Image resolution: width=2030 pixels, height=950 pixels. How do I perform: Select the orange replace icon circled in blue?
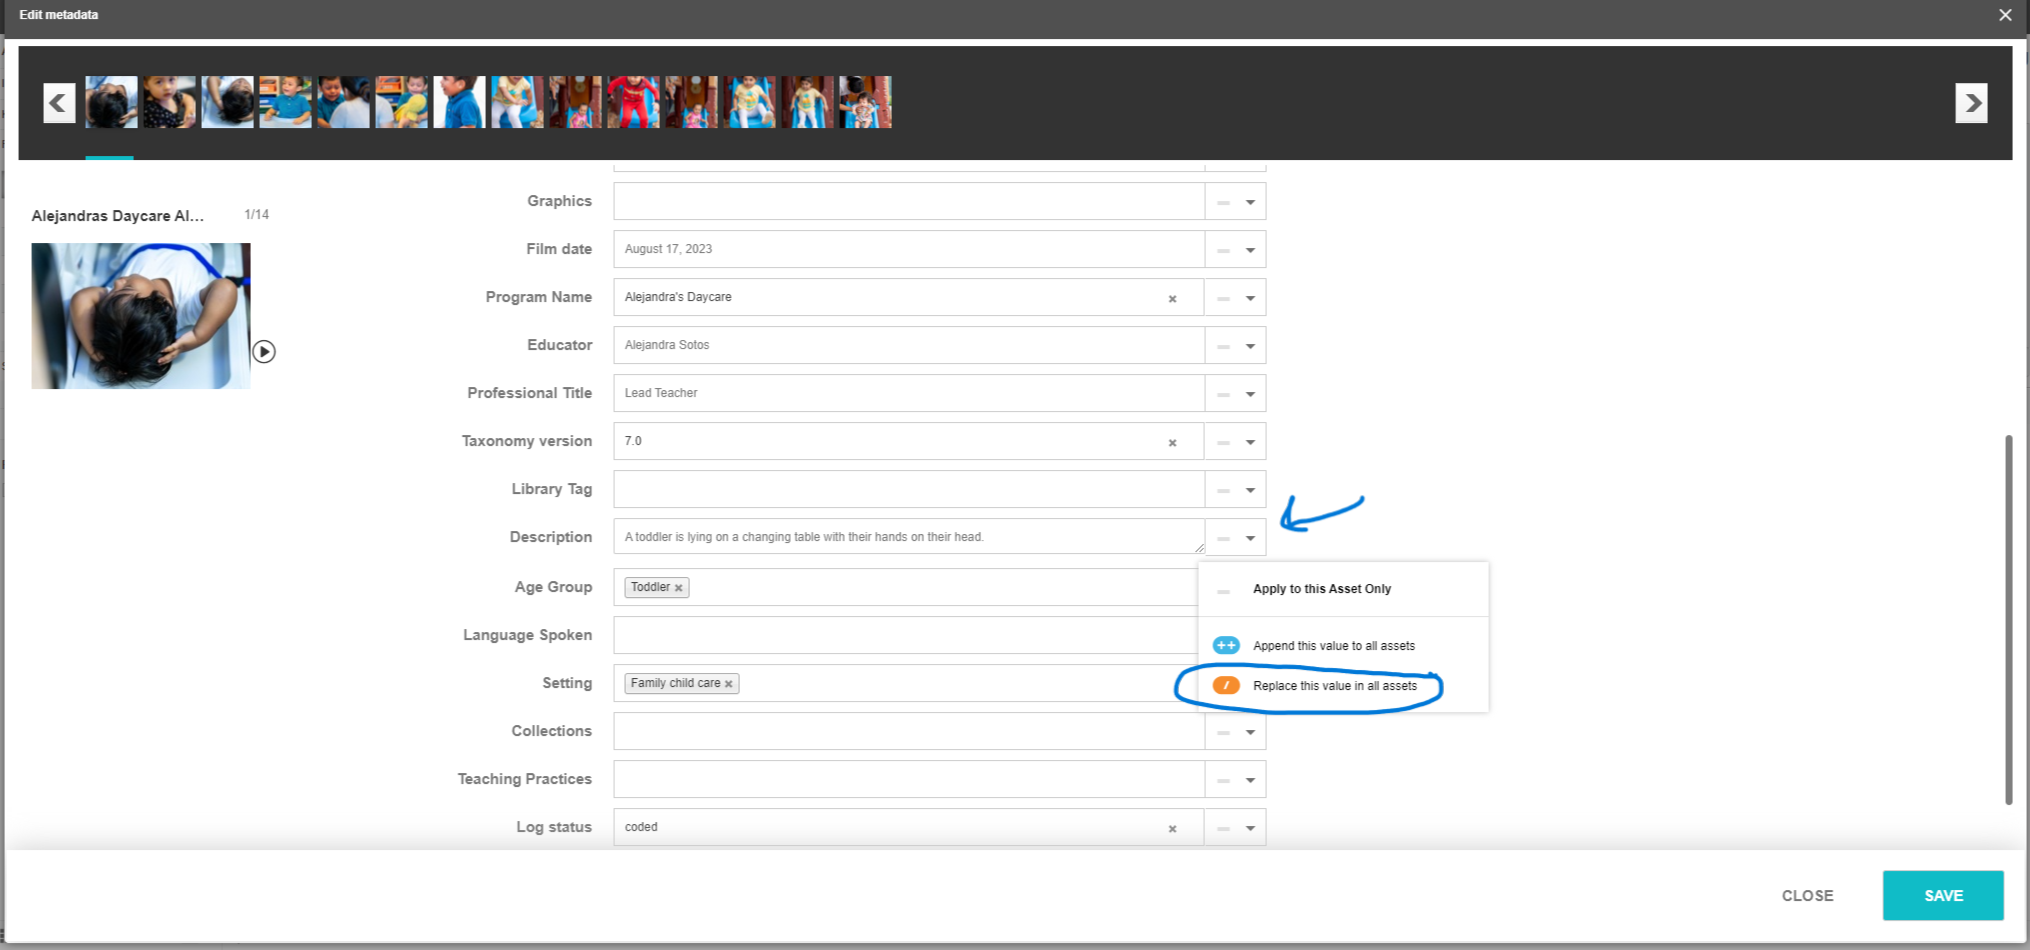coord(1225,686)
